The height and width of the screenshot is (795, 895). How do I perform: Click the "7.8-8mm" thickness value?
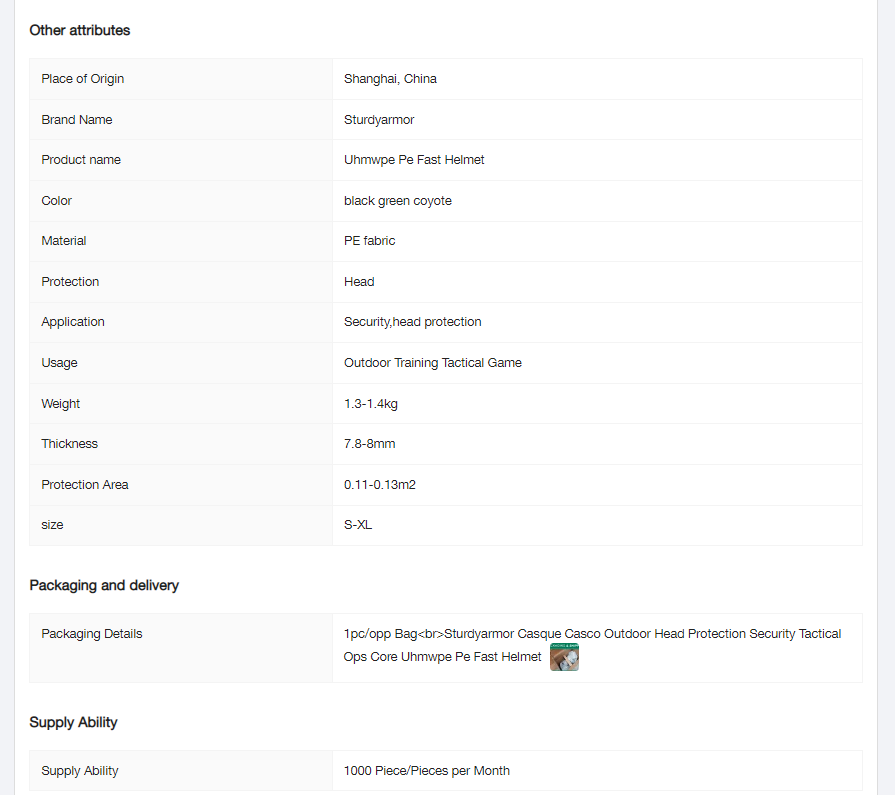[x=370, y=444]
